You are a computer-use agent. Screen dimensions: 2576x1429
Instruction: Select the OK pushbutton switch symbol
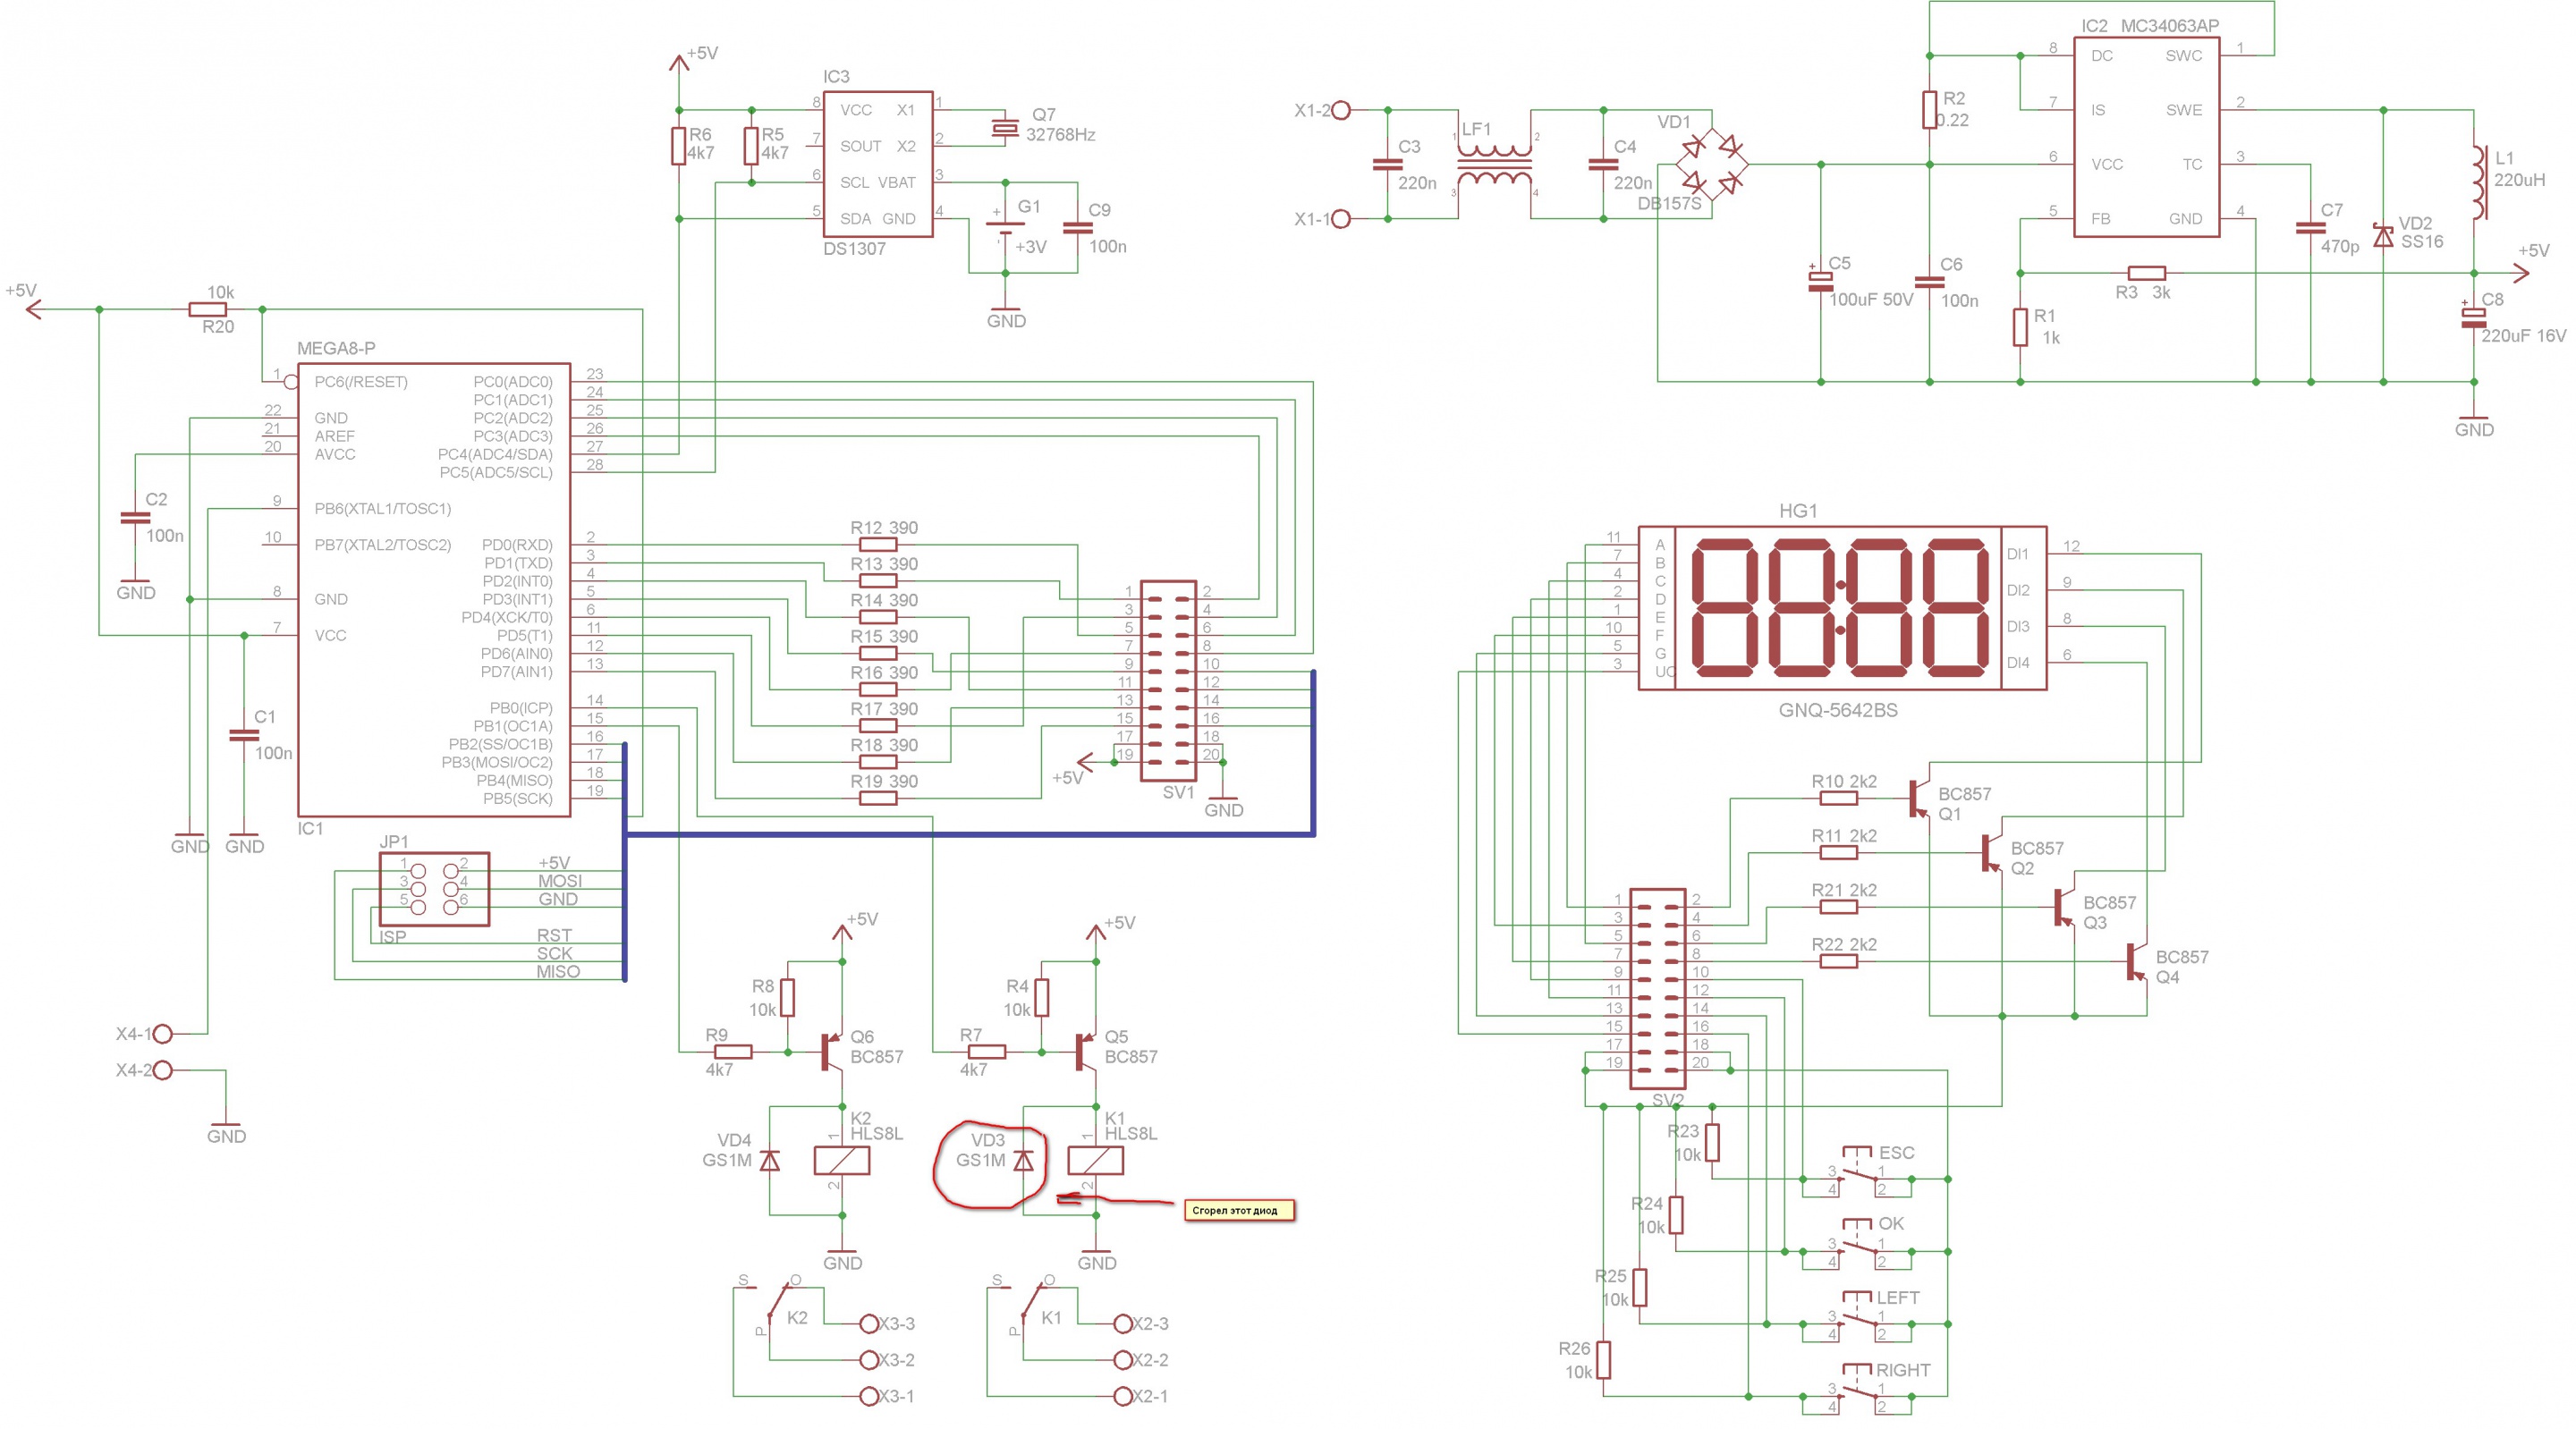1857,1244
